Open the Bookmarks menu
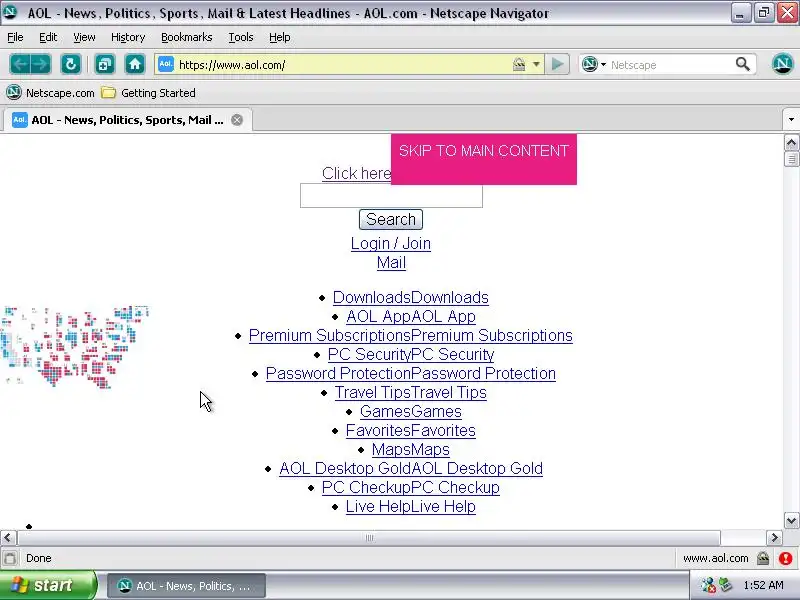This screenshot has width=800, height=600. (x=187, y=37)
